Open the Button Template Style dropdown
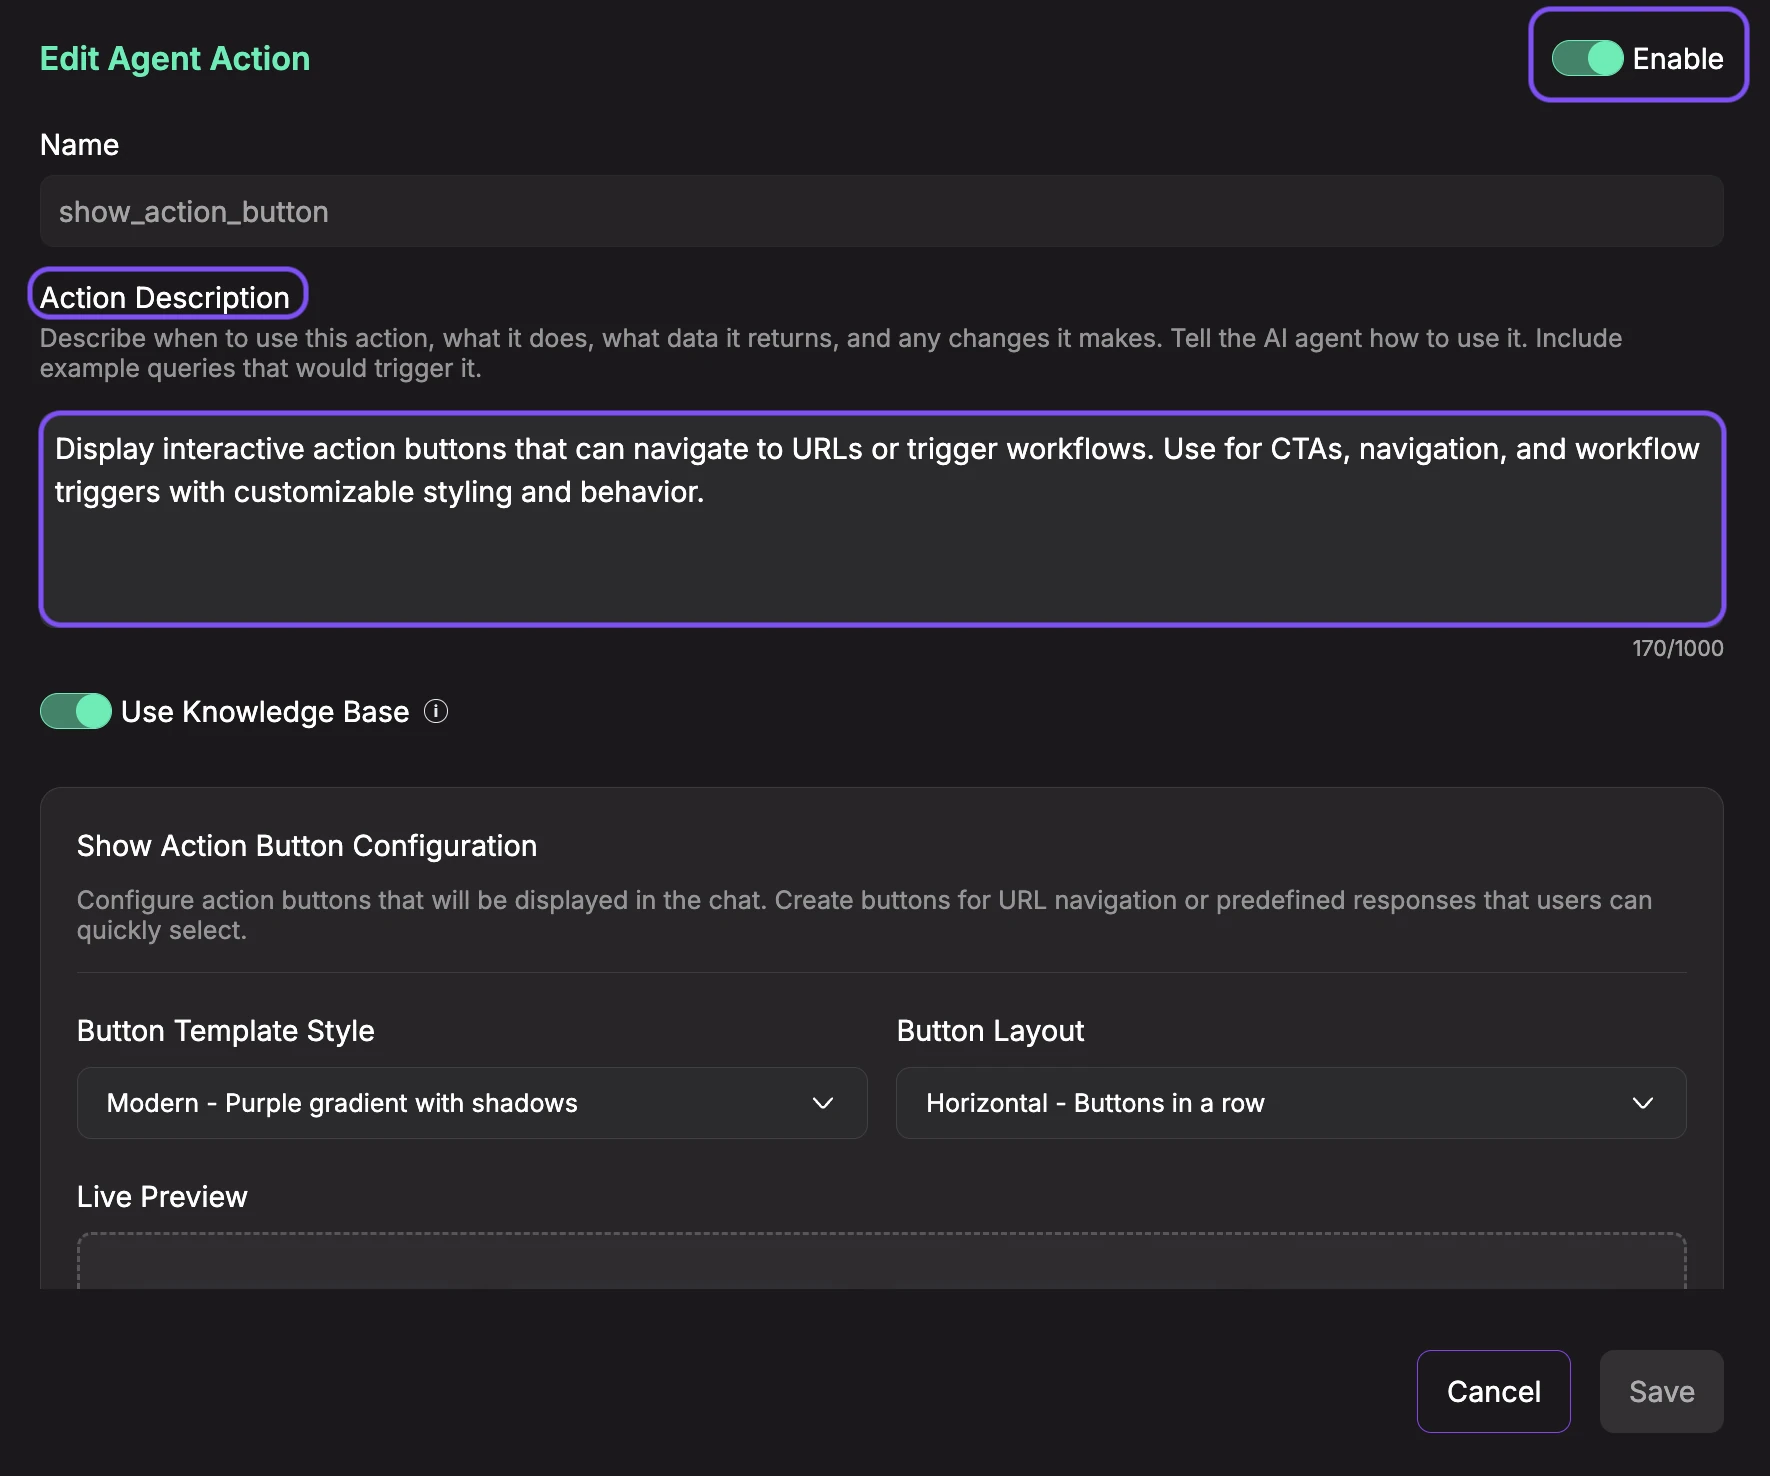 [x=470, y=1103]
